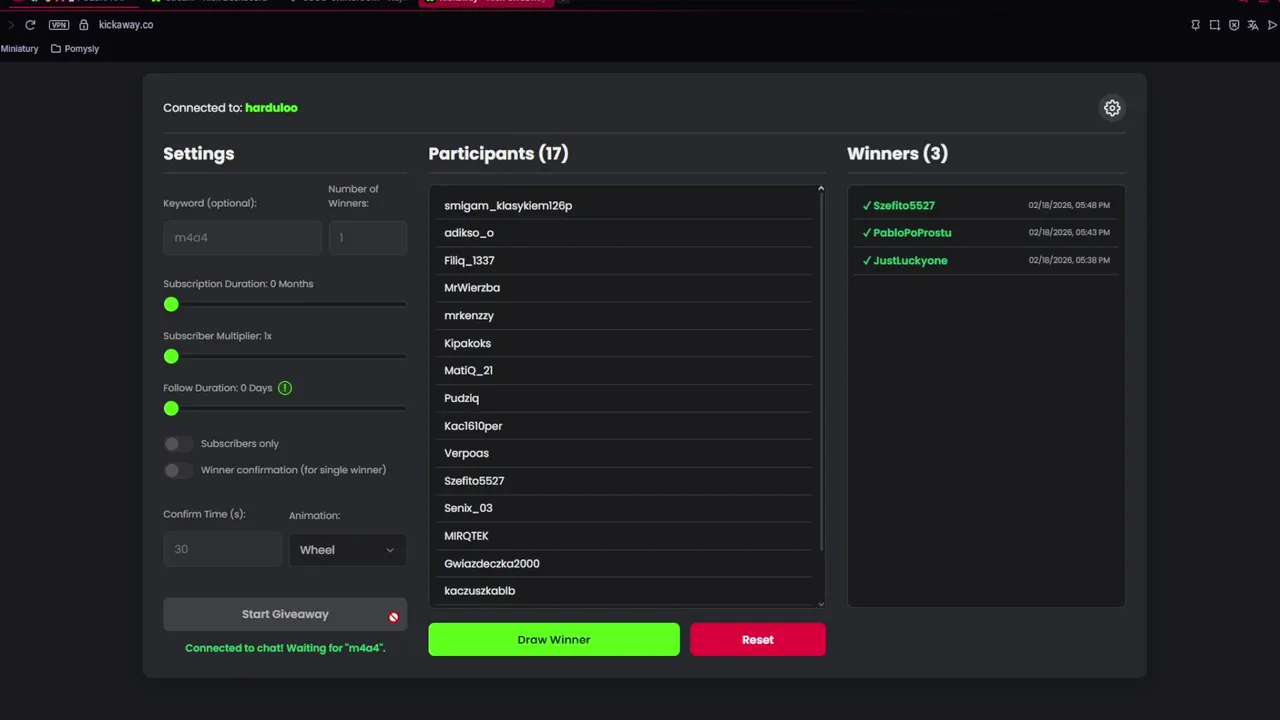The height and width of the screenshot is (720, 1280).
Task: Click the snapshot icon in browser toolbar
Action: pyautogui.click(x=1215, y=25)
